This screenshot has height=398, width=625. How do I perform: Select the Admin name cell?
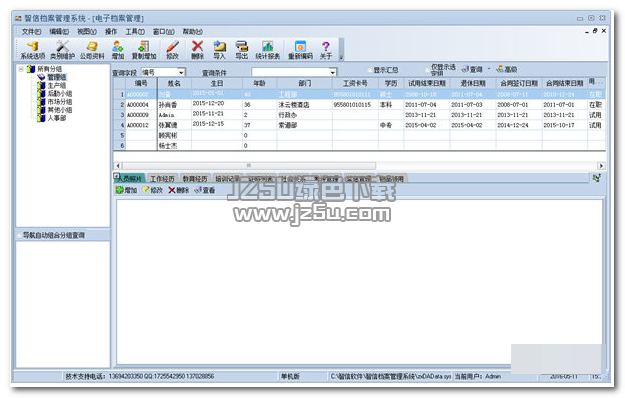pyautogui.click(x=174, y=115)
